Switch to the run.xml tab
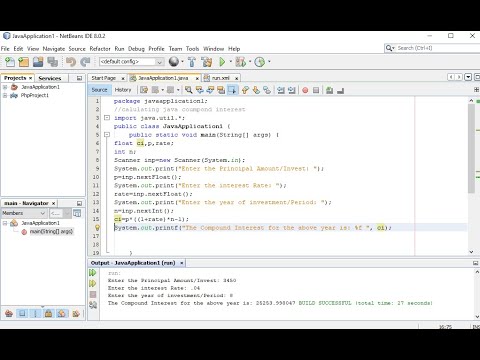Screen dimensions: 480x360 click(220, 78)
